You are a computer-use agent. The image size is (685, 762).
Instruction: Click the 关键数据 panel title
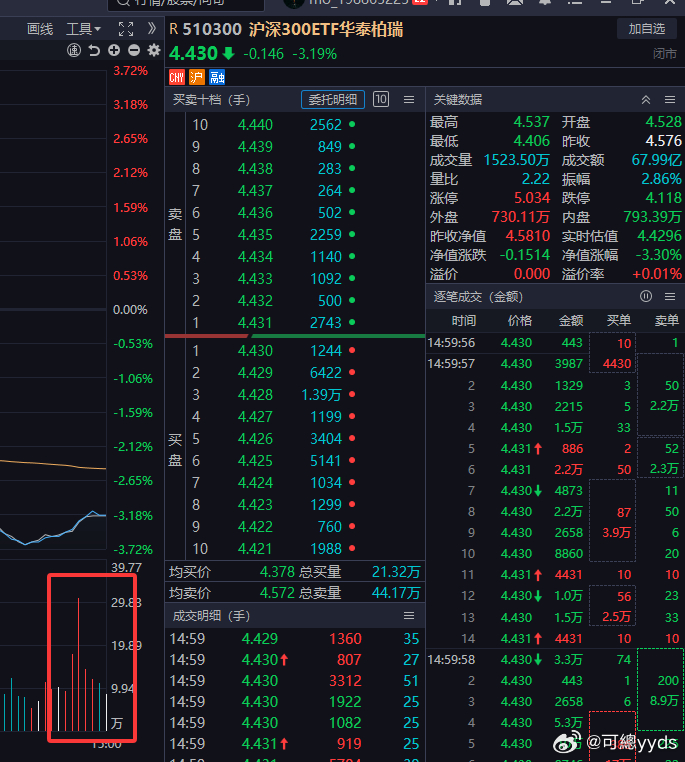458,100
